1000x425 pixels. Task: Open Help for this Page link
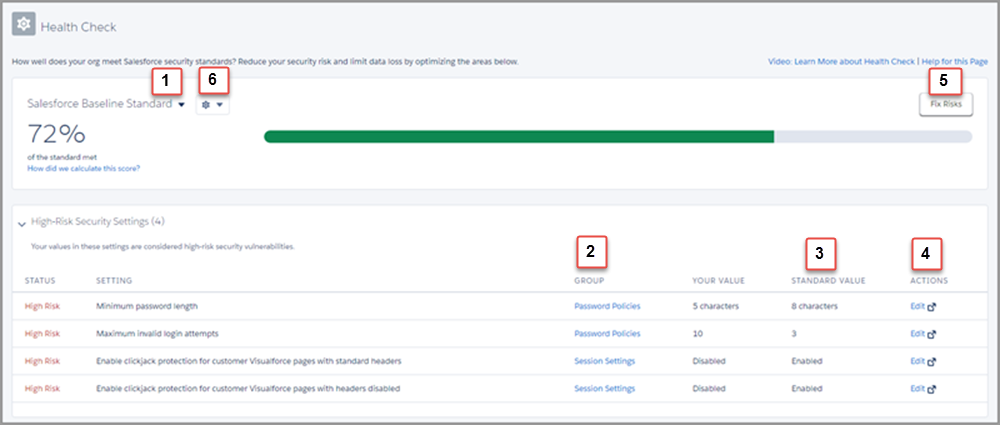click(x=955, y=62)
